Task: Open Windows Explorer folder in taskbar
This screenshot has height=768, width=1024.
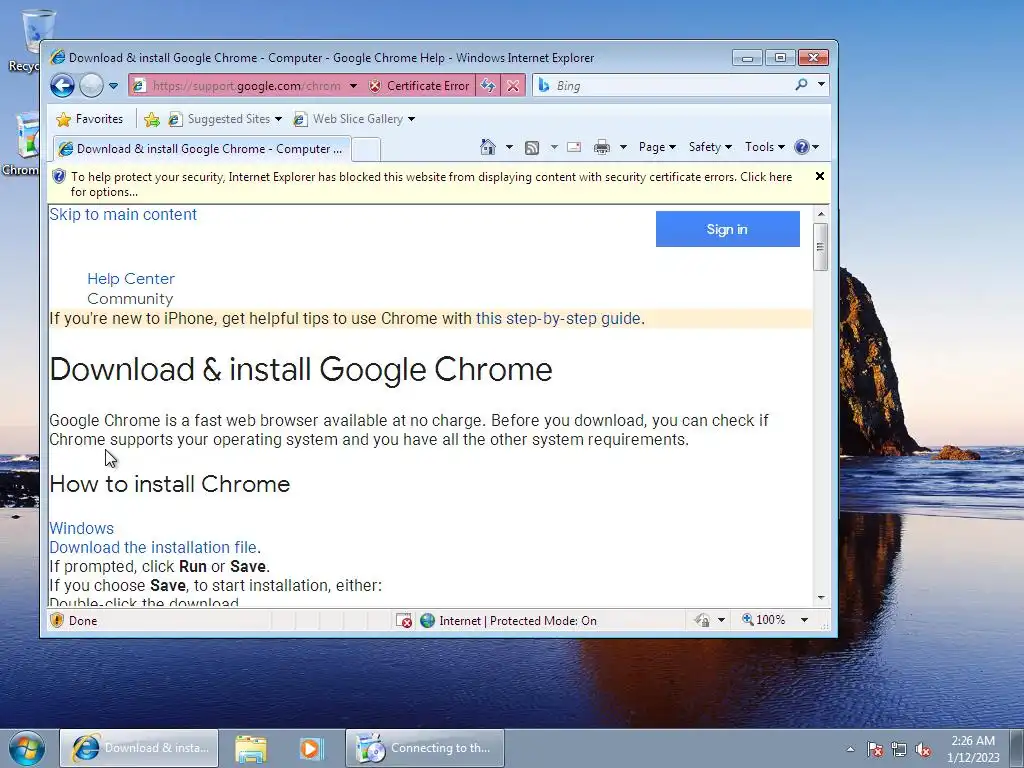Action: pos(251,749)
